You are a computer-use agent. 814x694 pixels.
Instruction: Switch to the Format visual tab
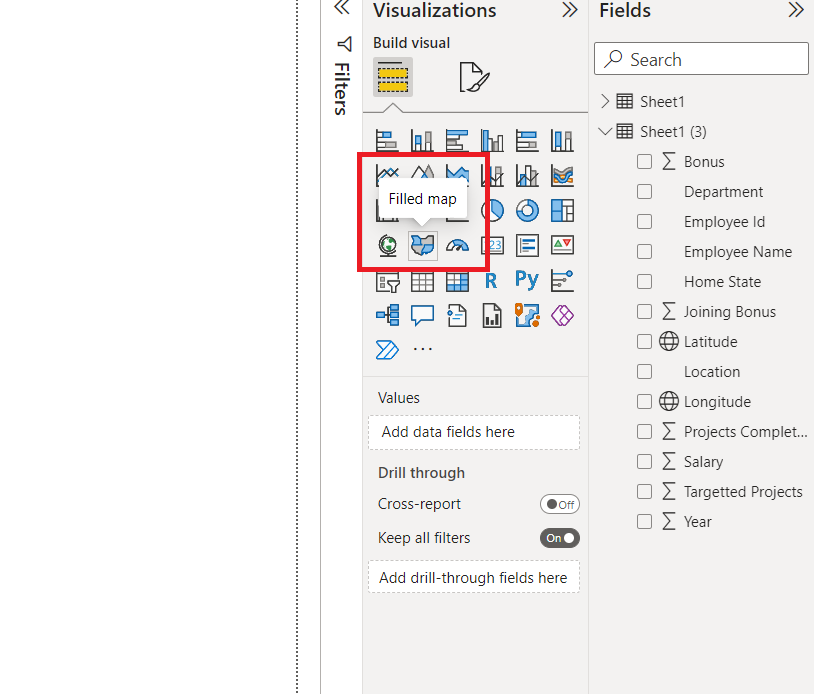click(x=474, y=77)
